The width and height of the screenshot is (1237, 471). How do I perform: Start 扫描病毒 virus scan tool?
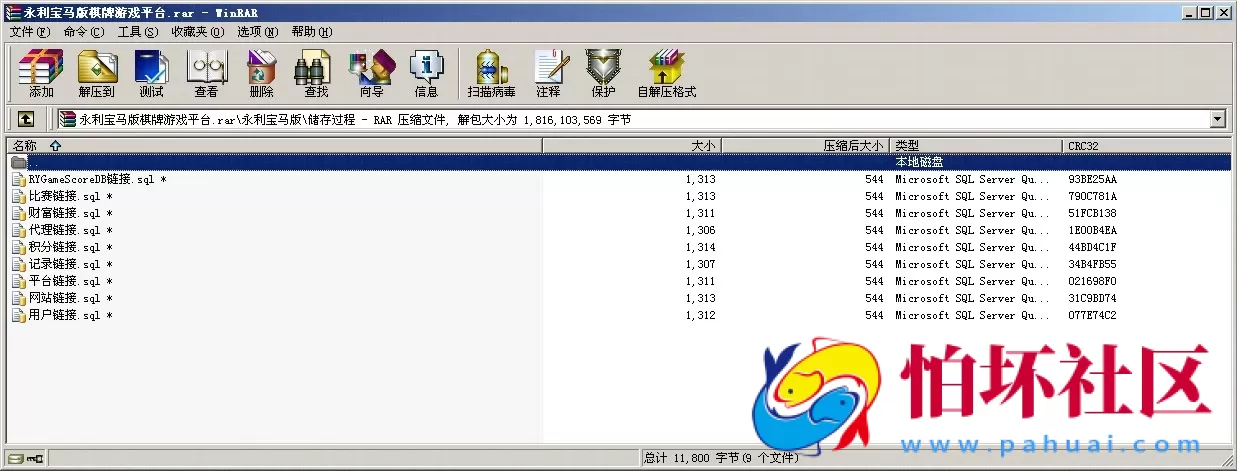coord(491,73)
